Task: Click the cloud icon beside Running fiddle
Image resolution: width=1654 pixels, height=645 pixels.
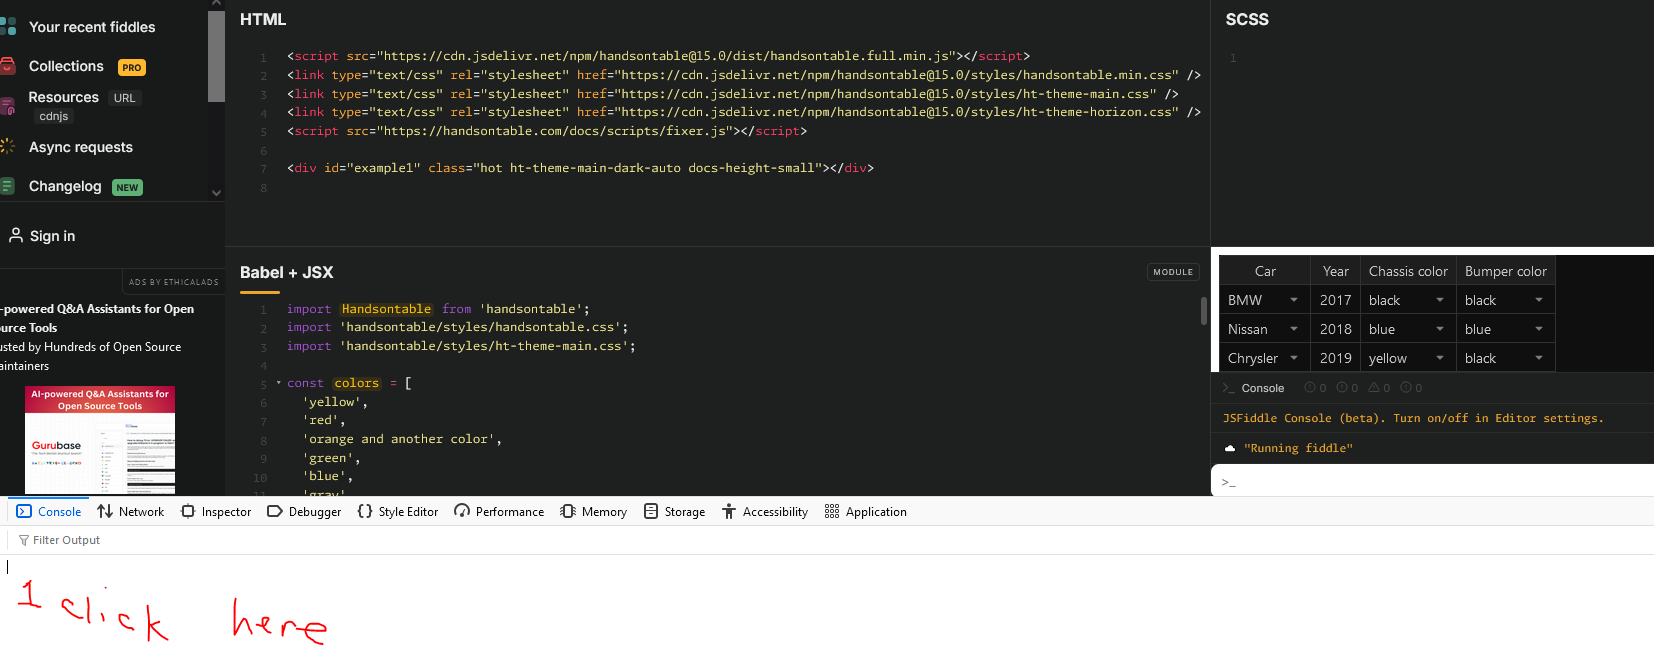Action: coord(1230,448)
